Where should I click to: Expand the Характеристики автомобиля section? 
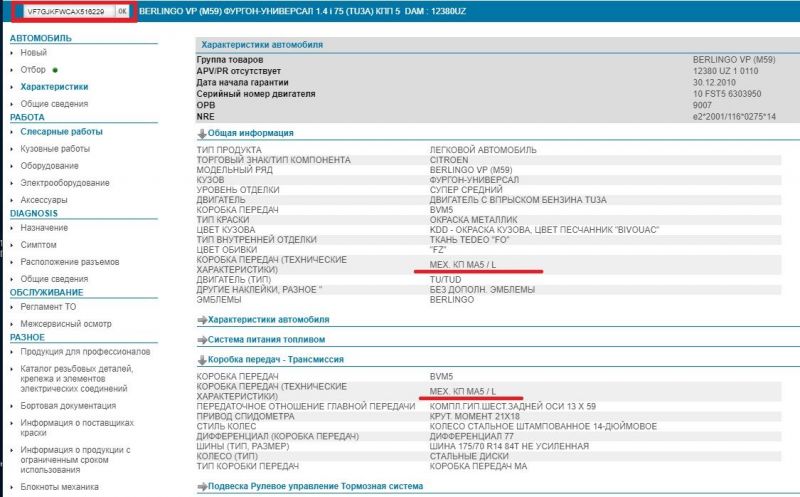tap(267, 320)
